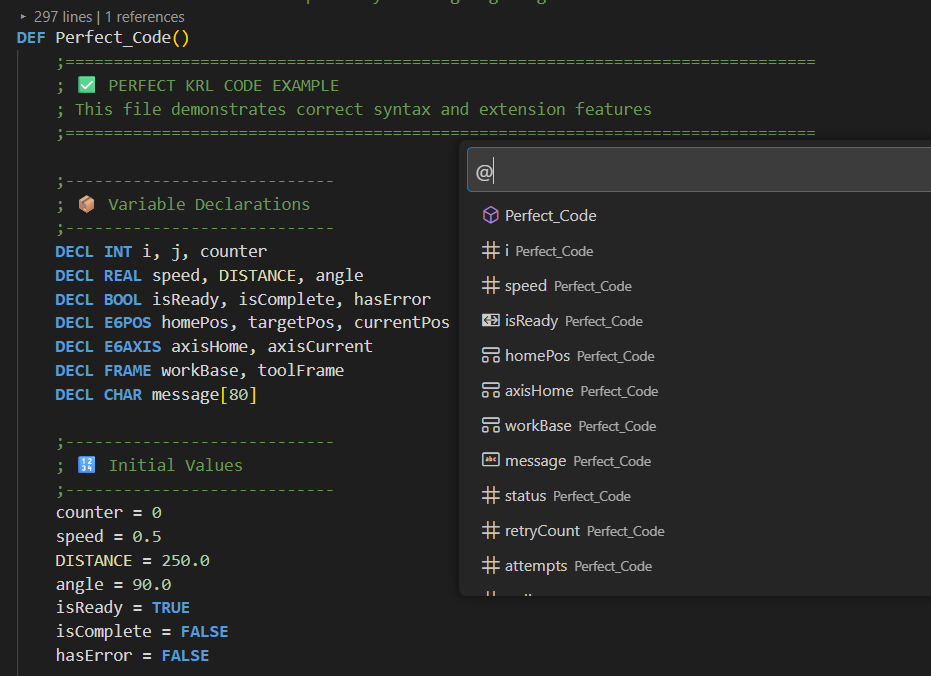
Task: Click the FRAME type keyword
Action: (x=127, y=370)
